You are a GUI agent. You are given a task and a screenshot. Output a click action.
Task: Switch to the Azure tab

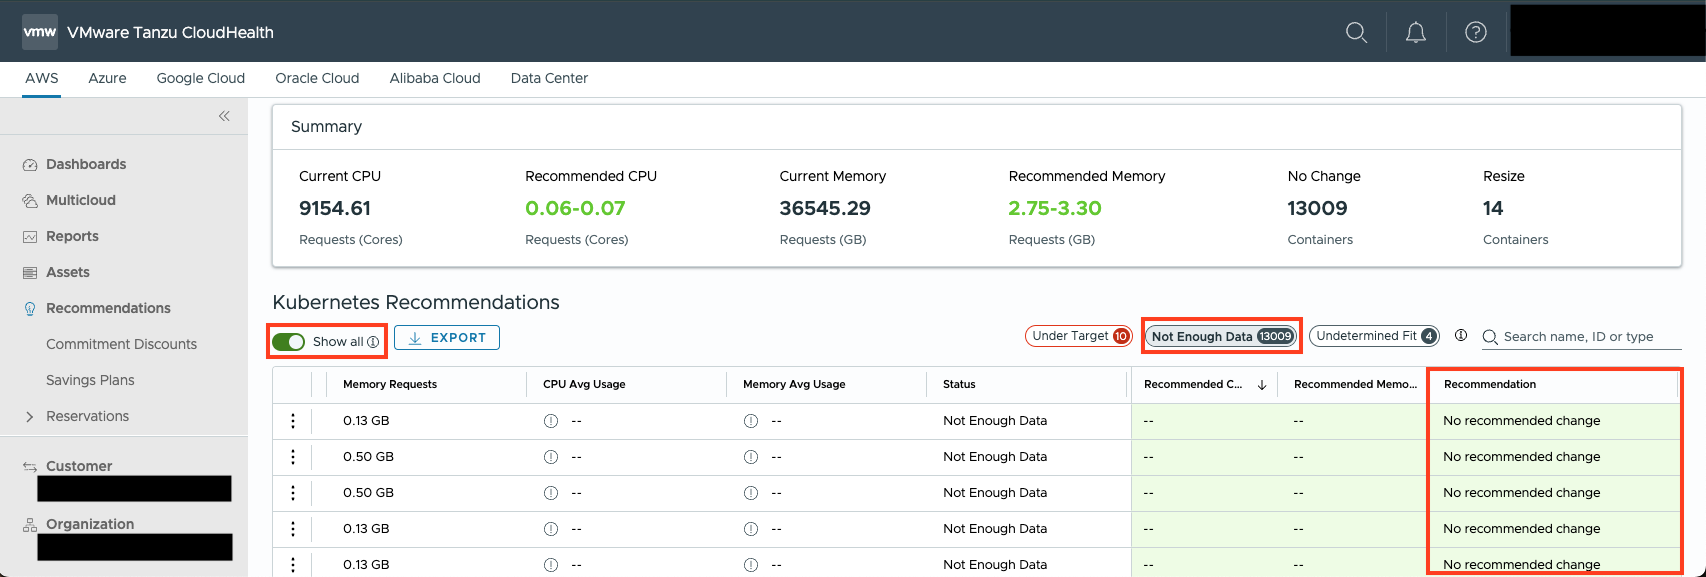pyautogui.click(x=107, y=78)
